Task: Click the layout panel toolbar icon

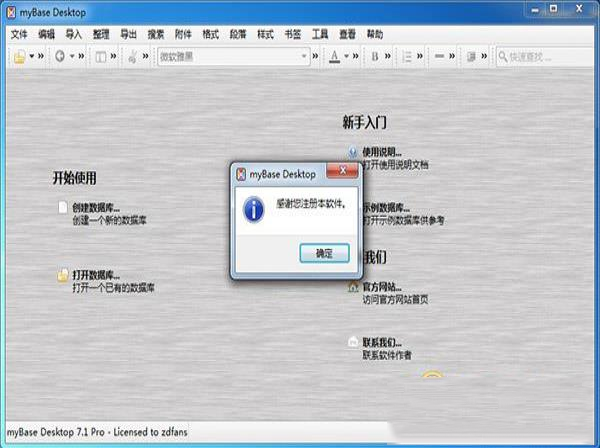Action: 101,56
